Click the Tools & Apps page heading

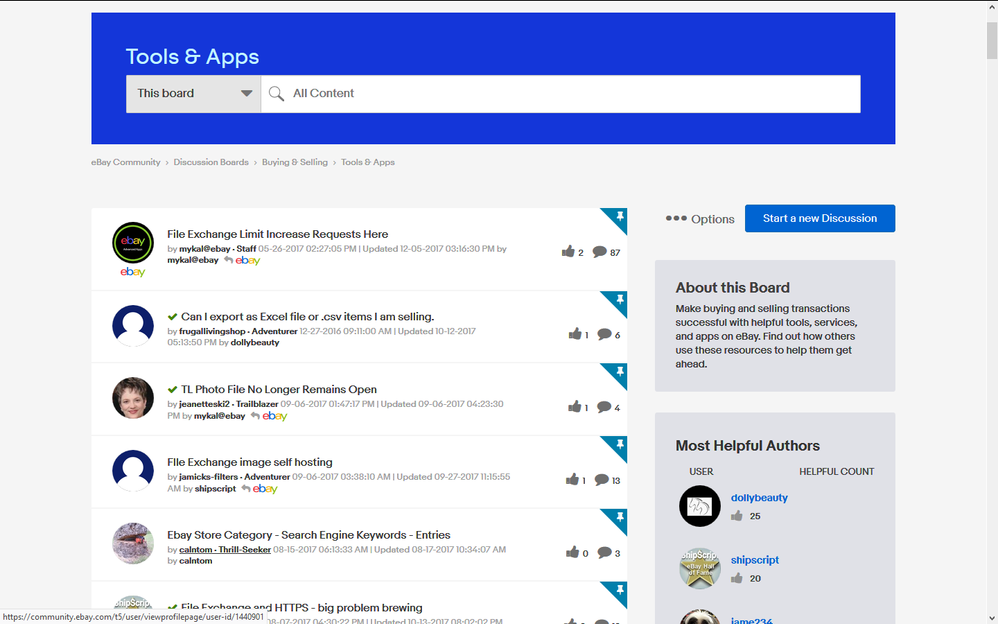pyautogui.click(x=192, y=57)
